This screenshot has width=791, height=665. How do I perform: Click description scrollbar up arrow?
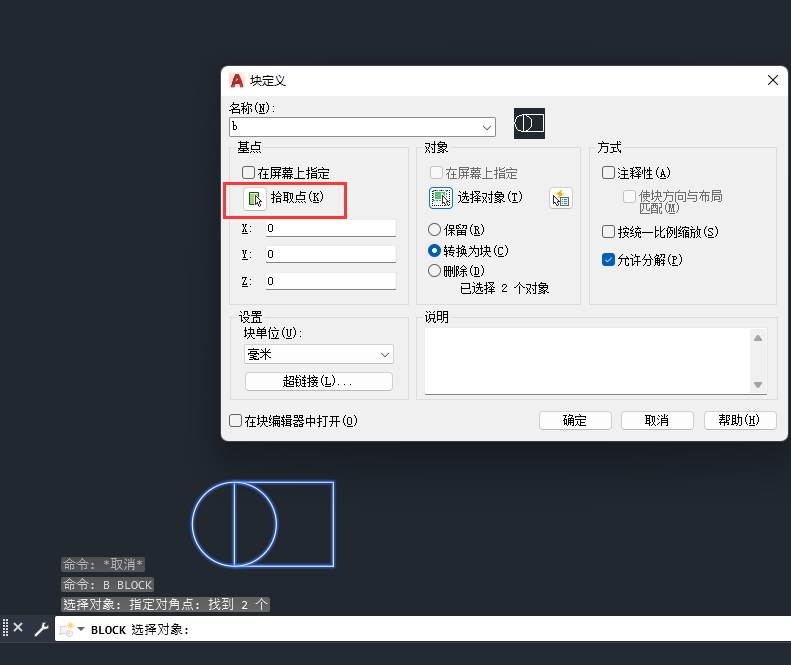(x=758, y=338)
